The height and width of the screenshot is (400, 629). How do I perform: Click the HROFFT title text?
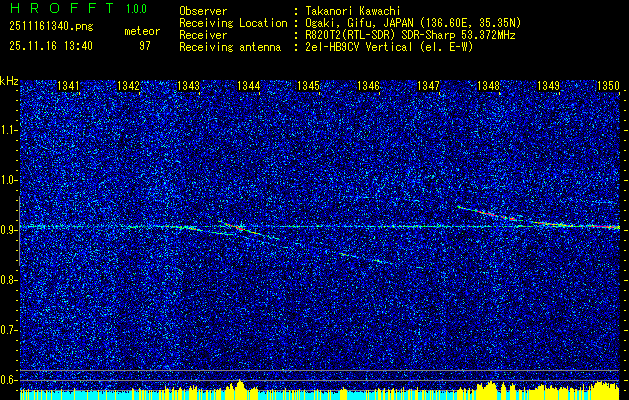(x=62, y=8)
